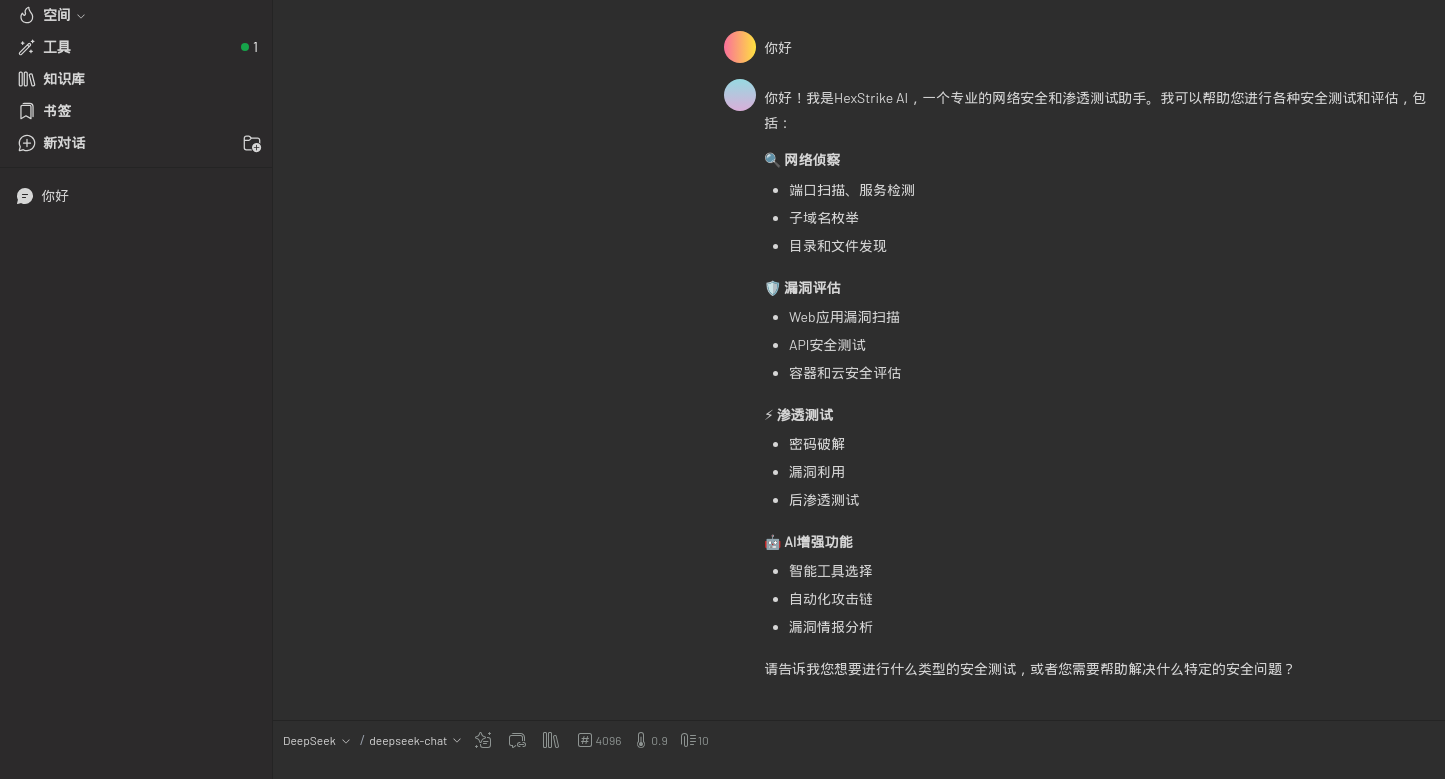Select the 你好 chat title in conversation
The image size is (1445, 779).
778,47
